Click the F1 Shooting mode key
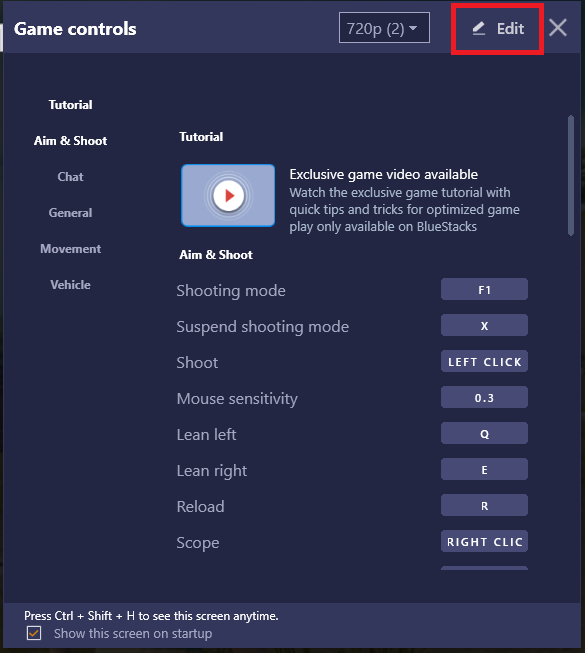The image size is (585, 653). coord(484,289)
